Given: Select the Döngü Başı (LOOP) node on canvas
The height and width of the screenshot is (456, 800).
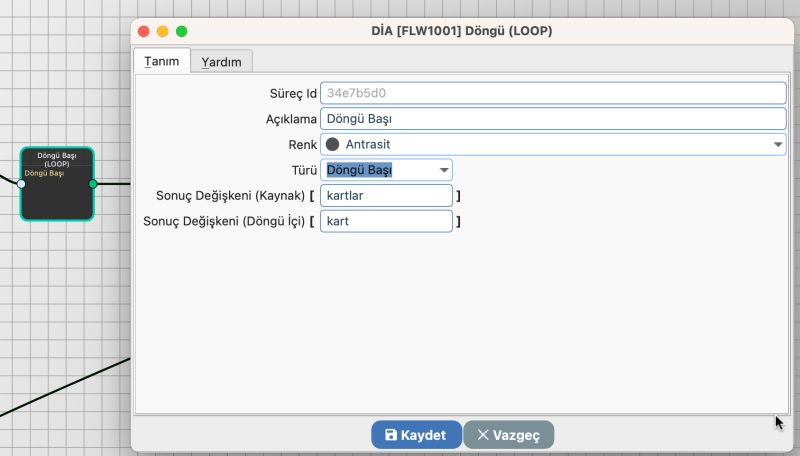Looking at the screenshot, I should click(57, 195).
